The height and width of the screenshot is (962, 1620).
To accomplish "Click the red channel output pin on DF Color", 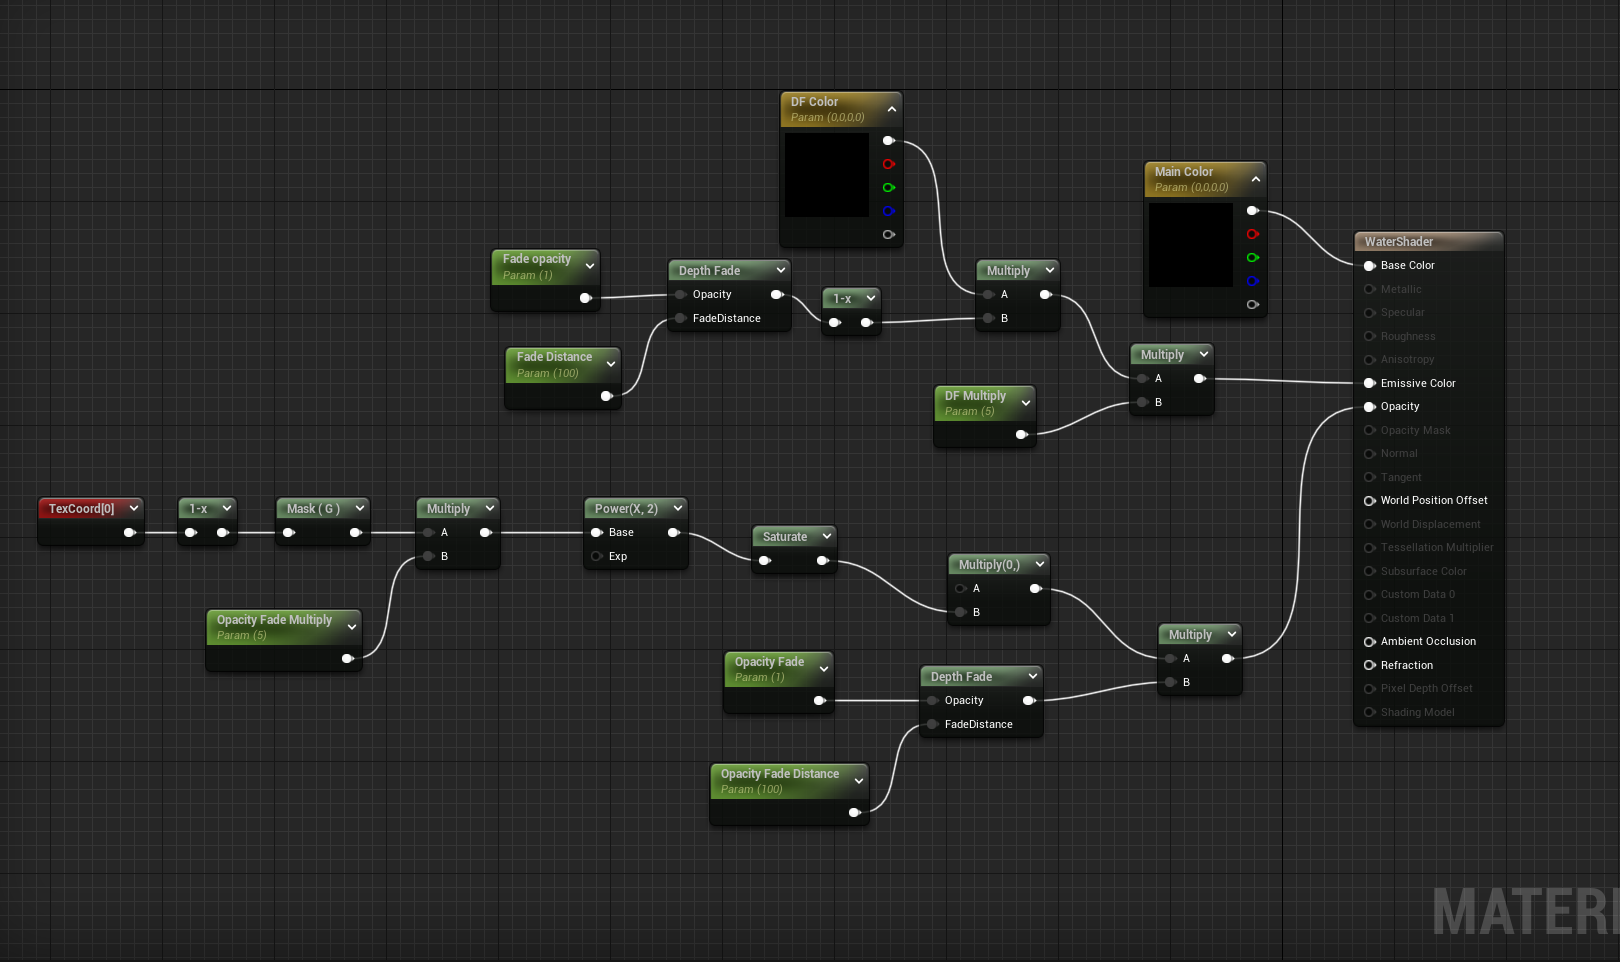I will tap(889, 164).
